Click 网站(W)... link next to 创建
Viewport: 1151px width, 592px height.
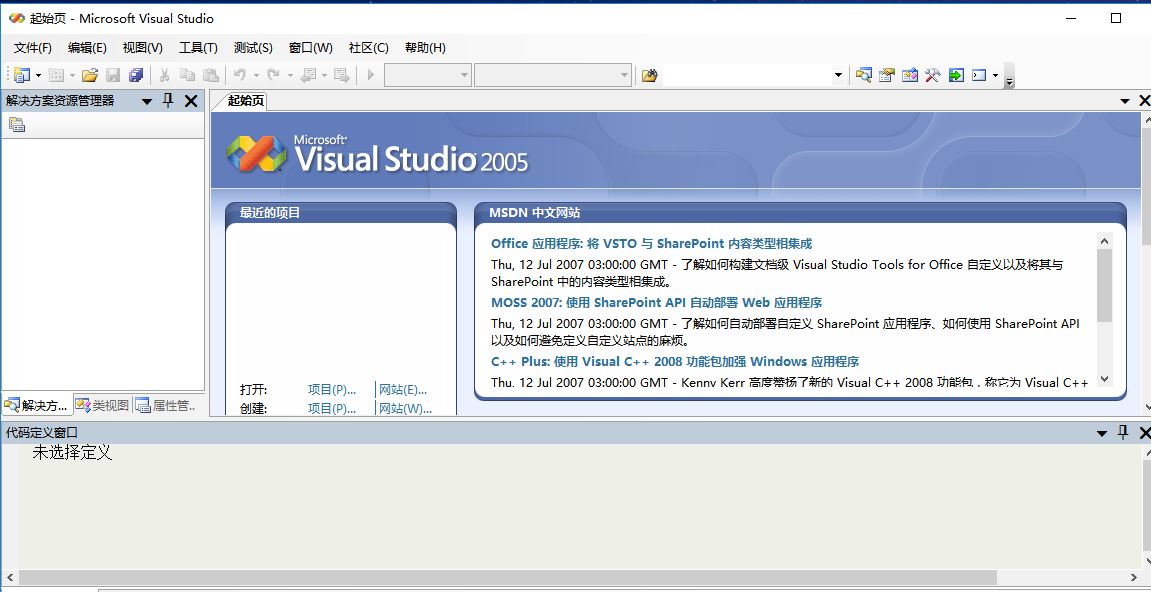(405, 408)
